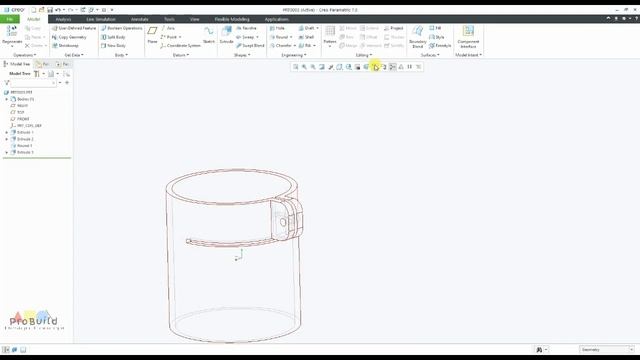Expand Extrude 1 in model tree
This screenshot has width=640, height=360.
pyautogui.click(x=7, y=133)
